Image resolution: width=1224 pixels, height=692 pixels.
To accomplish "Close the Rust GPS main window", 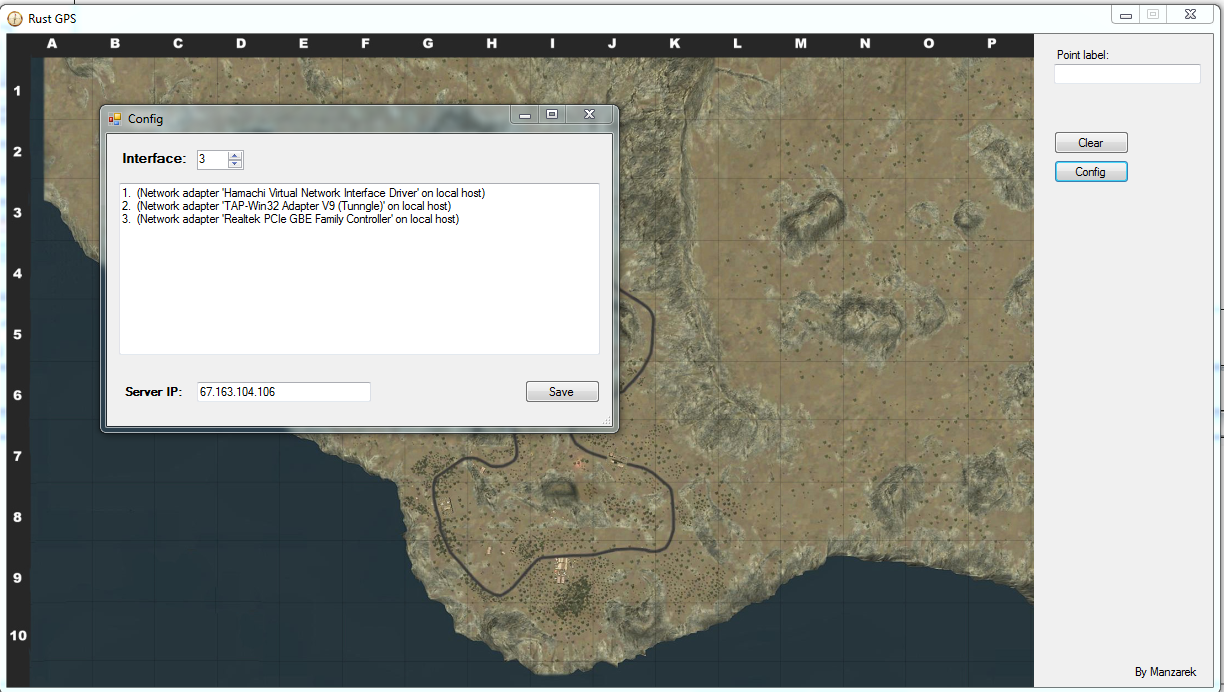I will pos(1189,14).
